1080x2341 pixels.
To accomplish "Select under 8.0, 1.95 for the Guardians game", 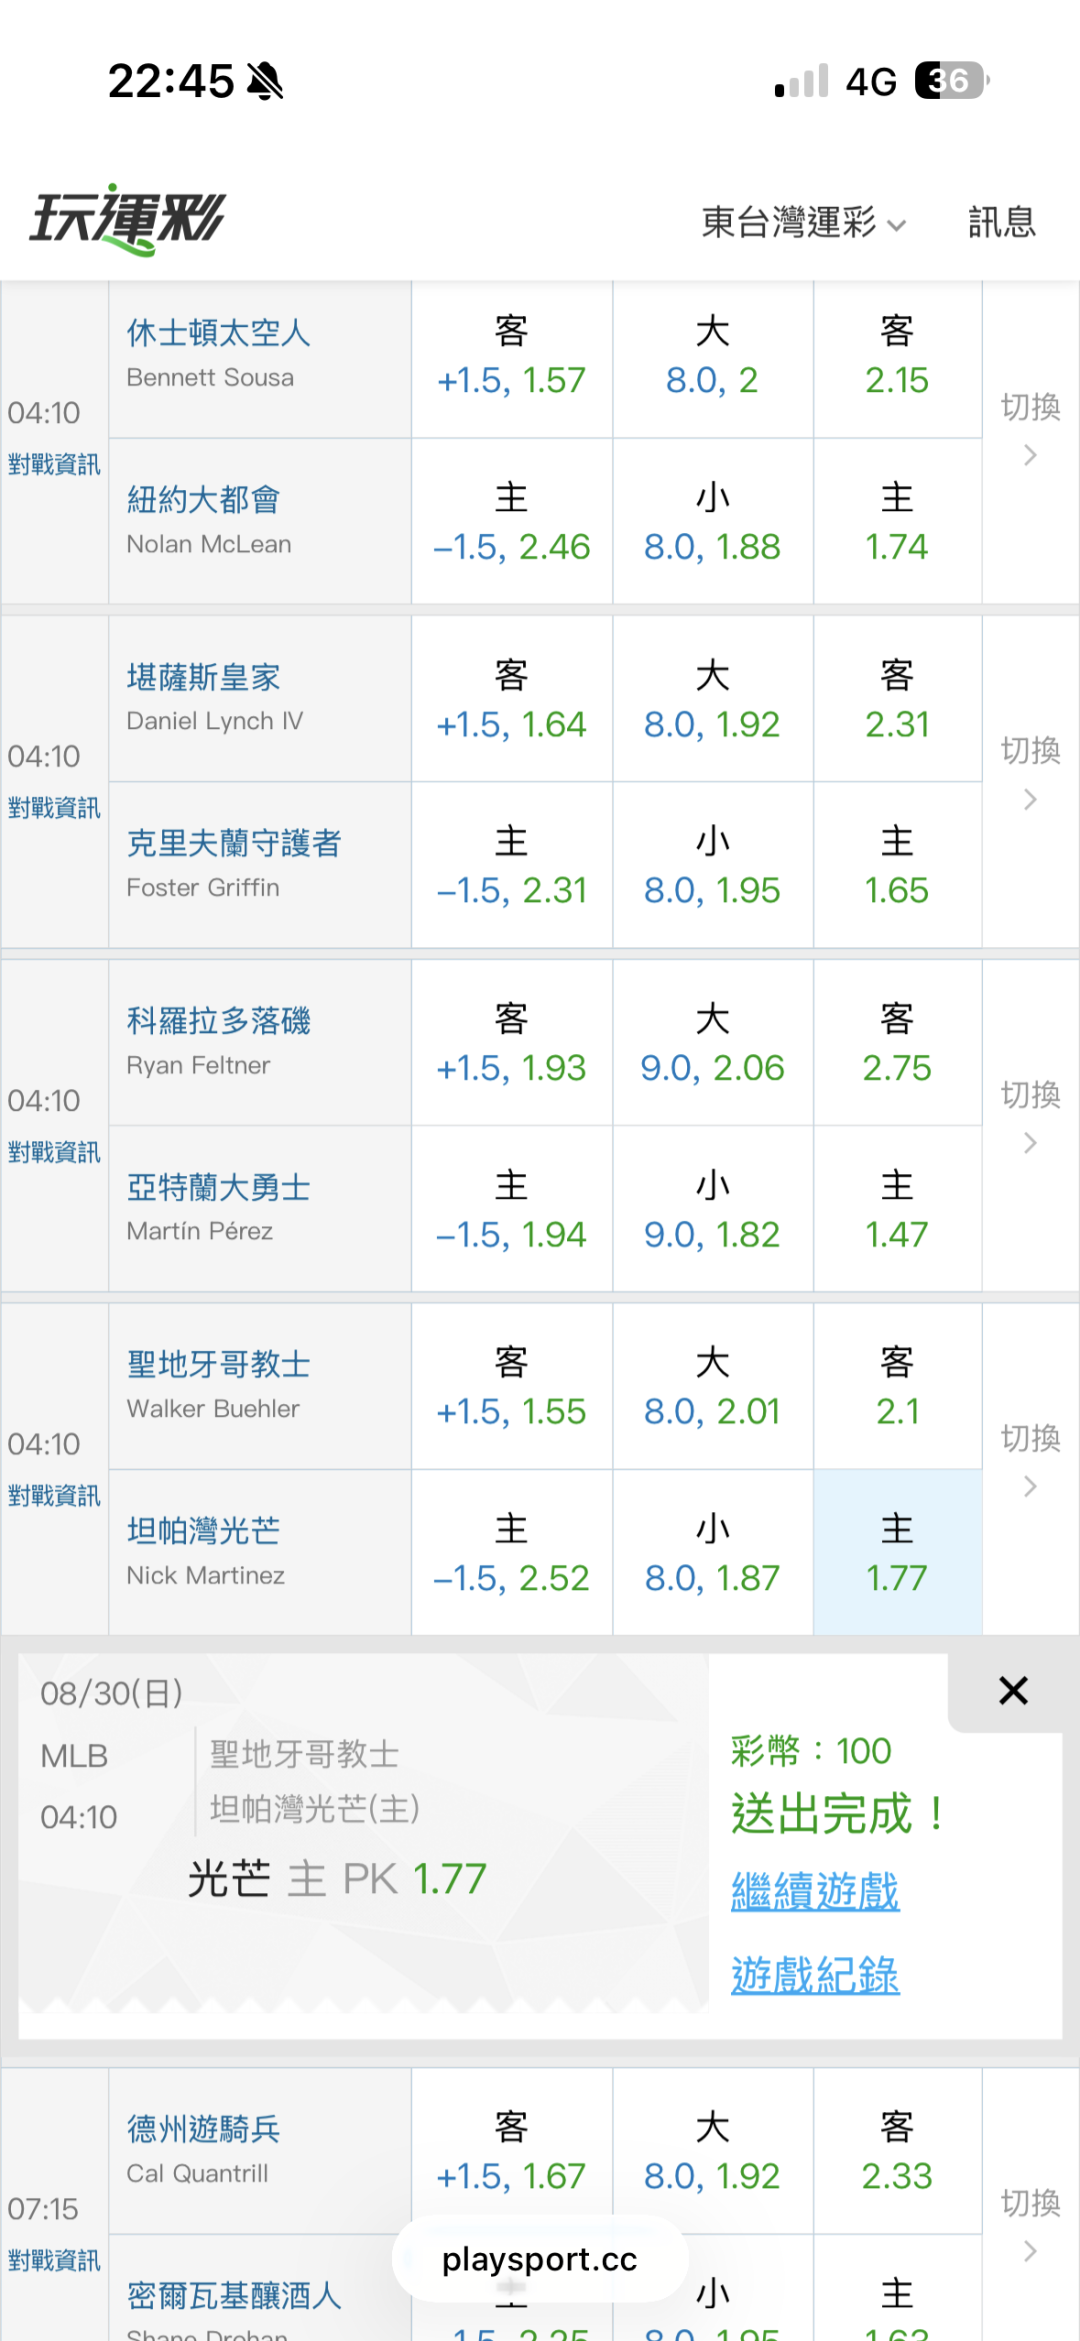I will (x=713, y=865).
